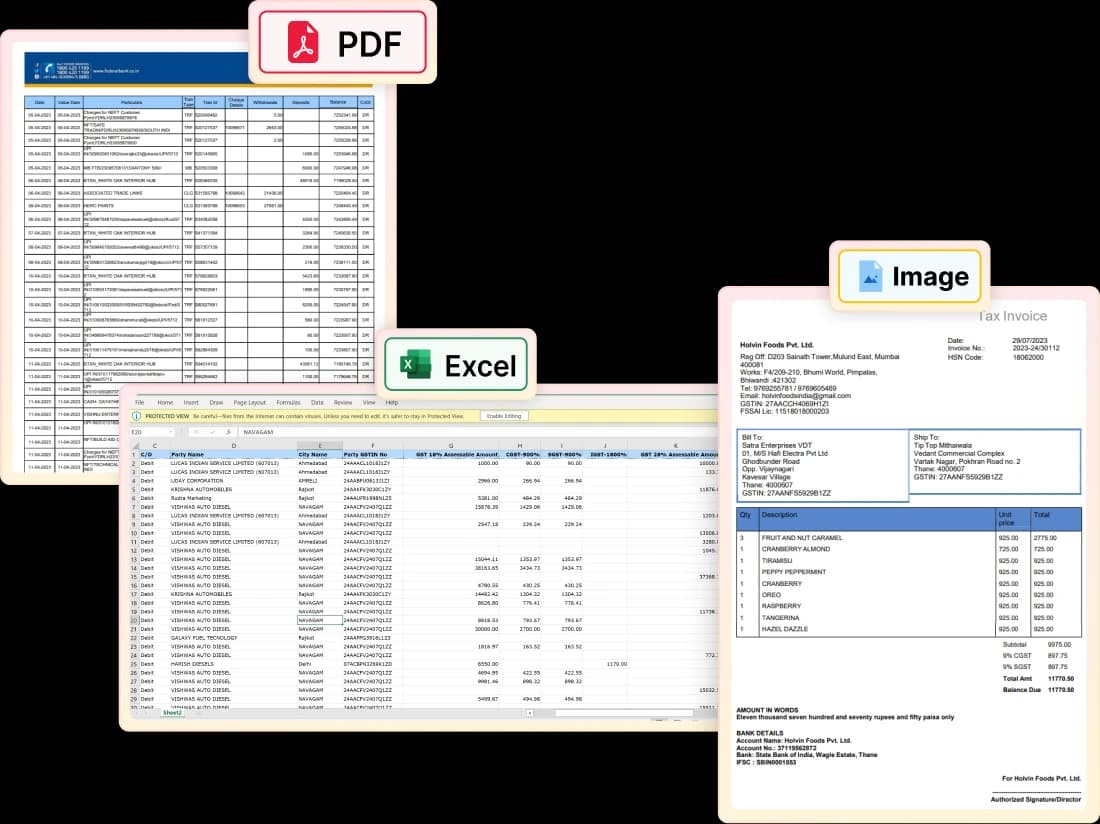Click the insert function fx icon
This screenshot has width=1100, height=824.
[x=229, y=432]
